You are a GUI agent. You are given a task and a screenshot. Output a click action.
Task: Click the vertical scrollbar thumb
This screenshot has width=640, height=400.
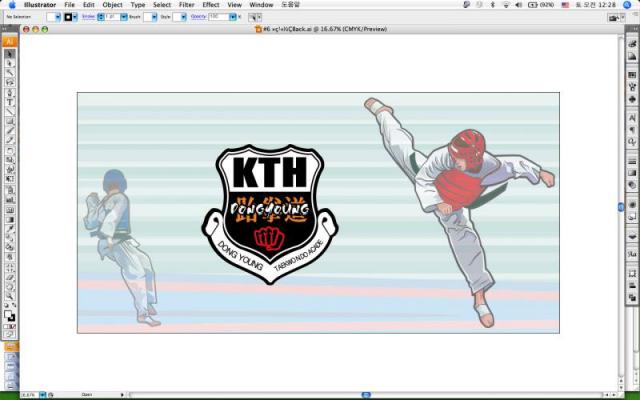click(621, 207)
